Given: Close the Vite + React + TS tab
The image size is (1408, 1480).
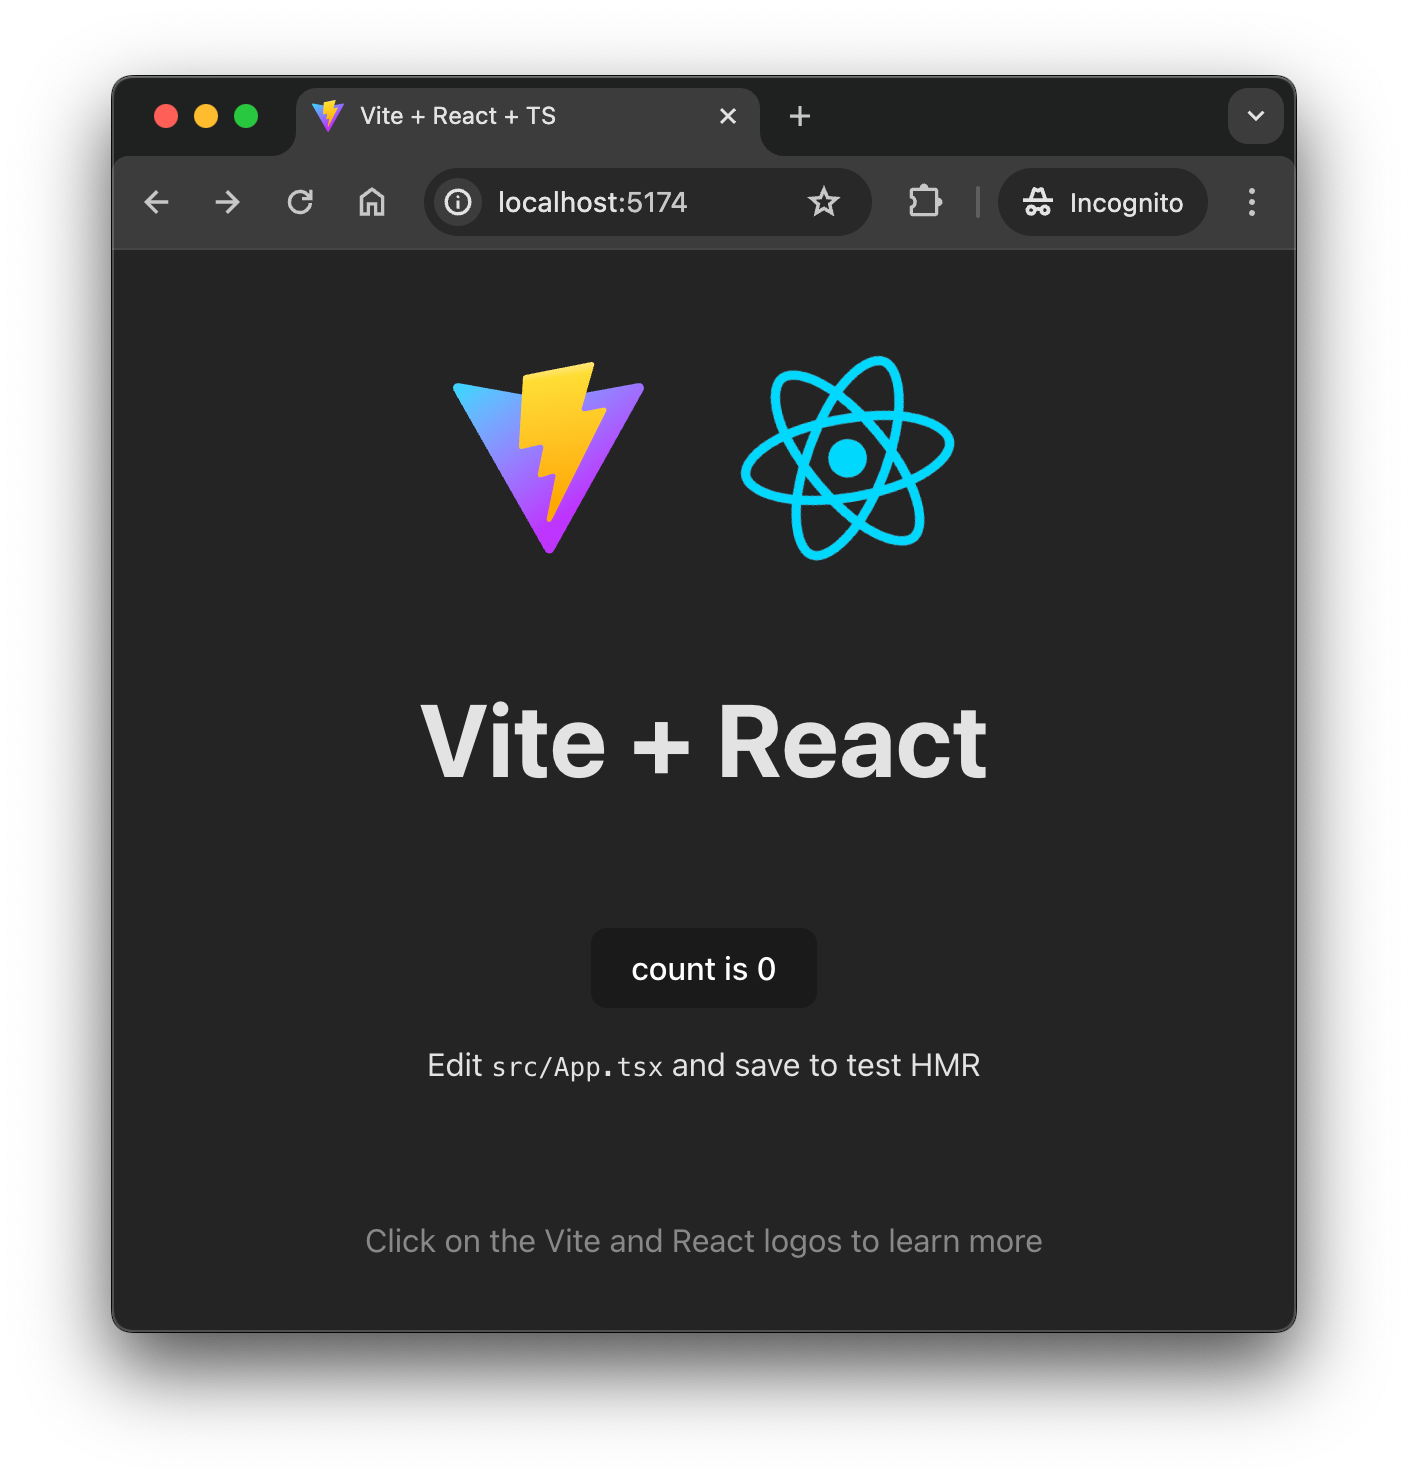Looking at the screenshot, I should coord(728,116).
